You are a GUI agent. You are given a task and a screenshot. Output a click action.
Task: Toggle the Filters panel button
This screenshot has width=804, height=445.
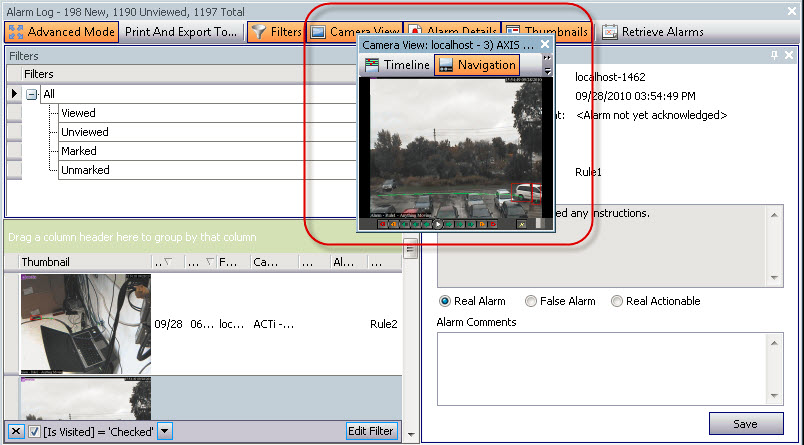[x=277, y=32]
